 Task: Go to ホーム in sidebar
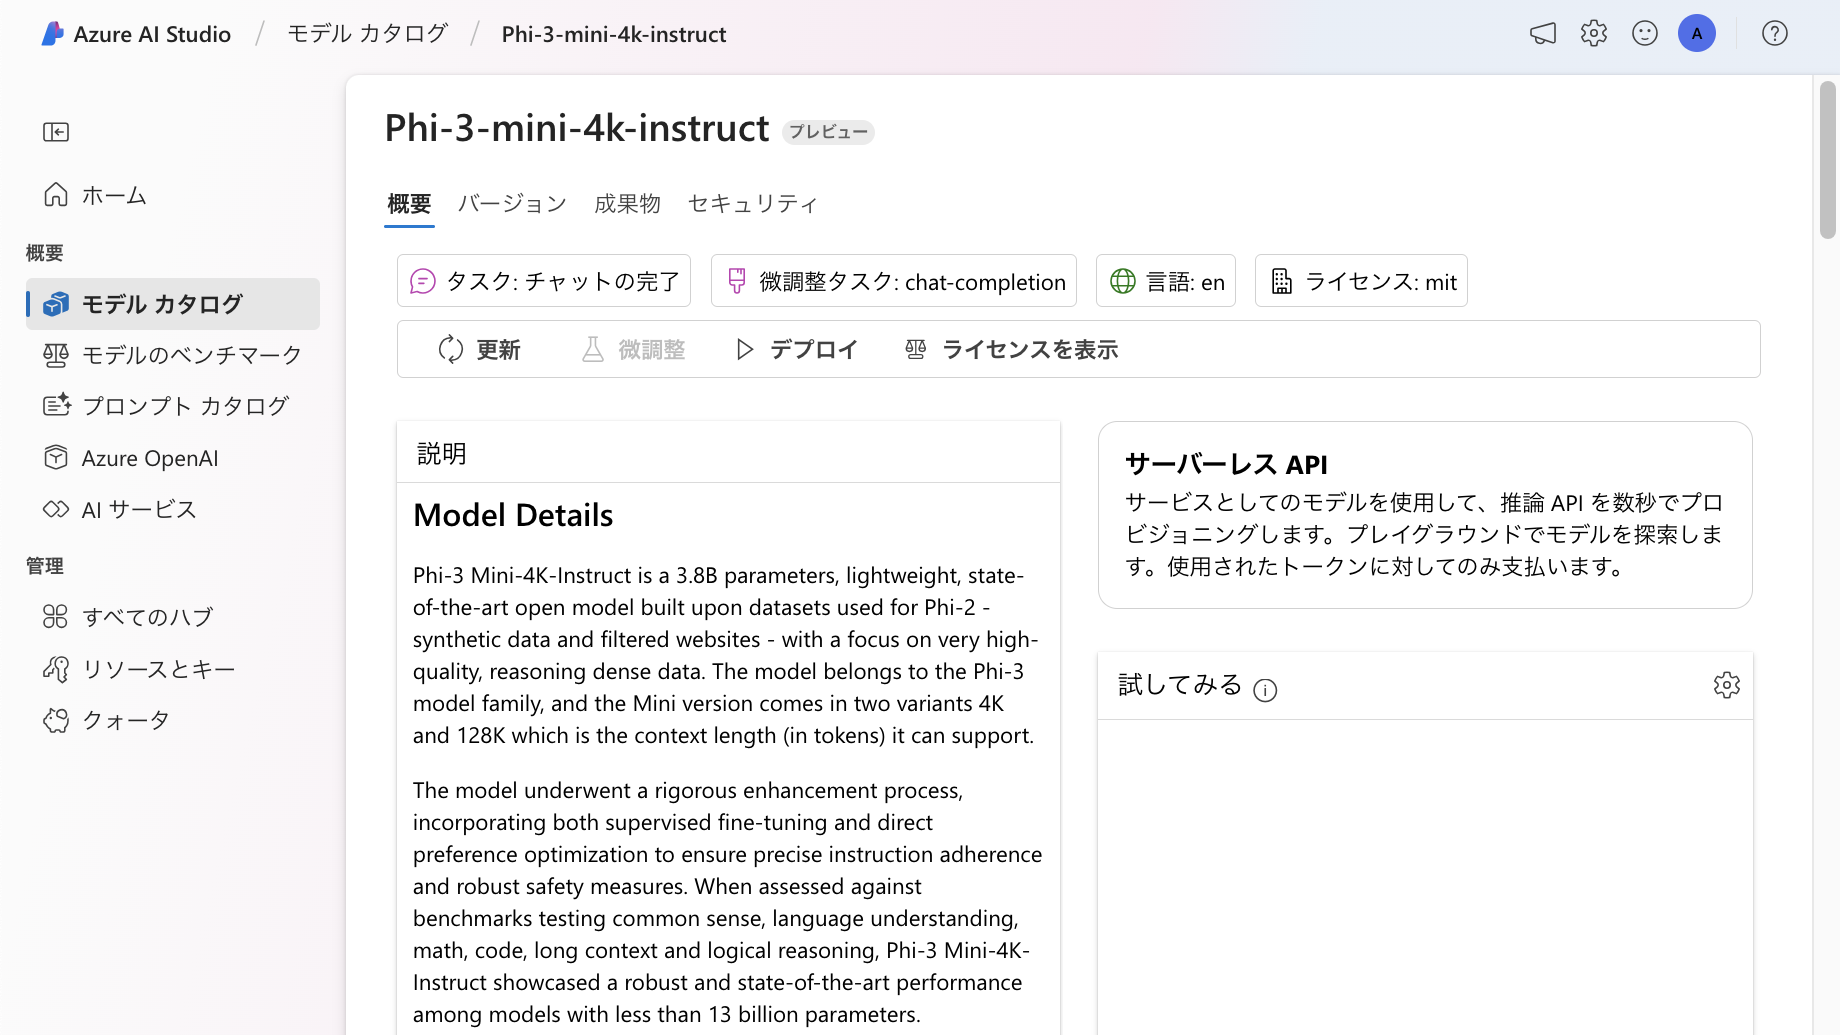[x=173, y=195]
